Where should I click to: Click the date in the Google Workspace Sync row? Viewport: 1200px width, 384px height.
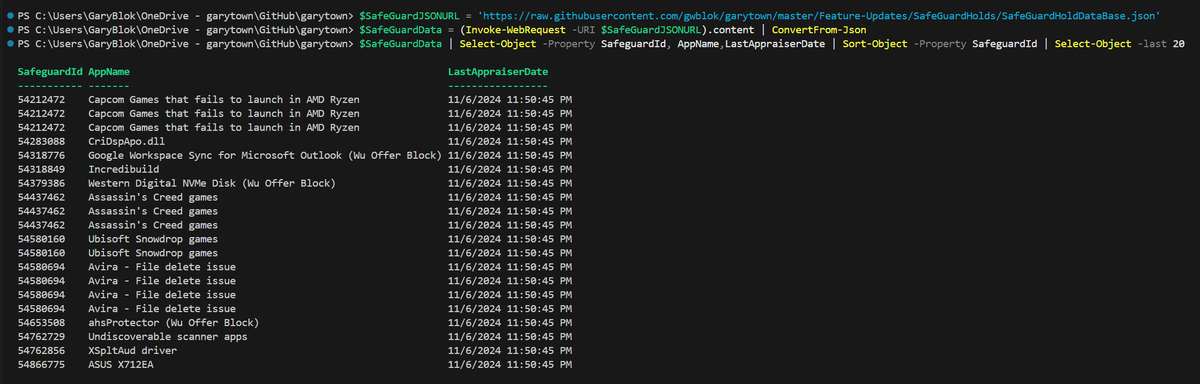[511, 156]
